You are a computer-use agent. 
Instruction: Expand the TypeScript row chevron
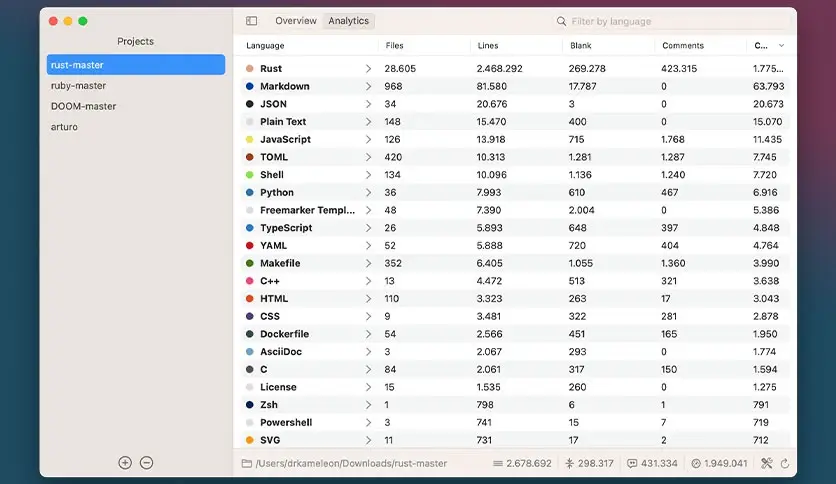pos(368,228)
